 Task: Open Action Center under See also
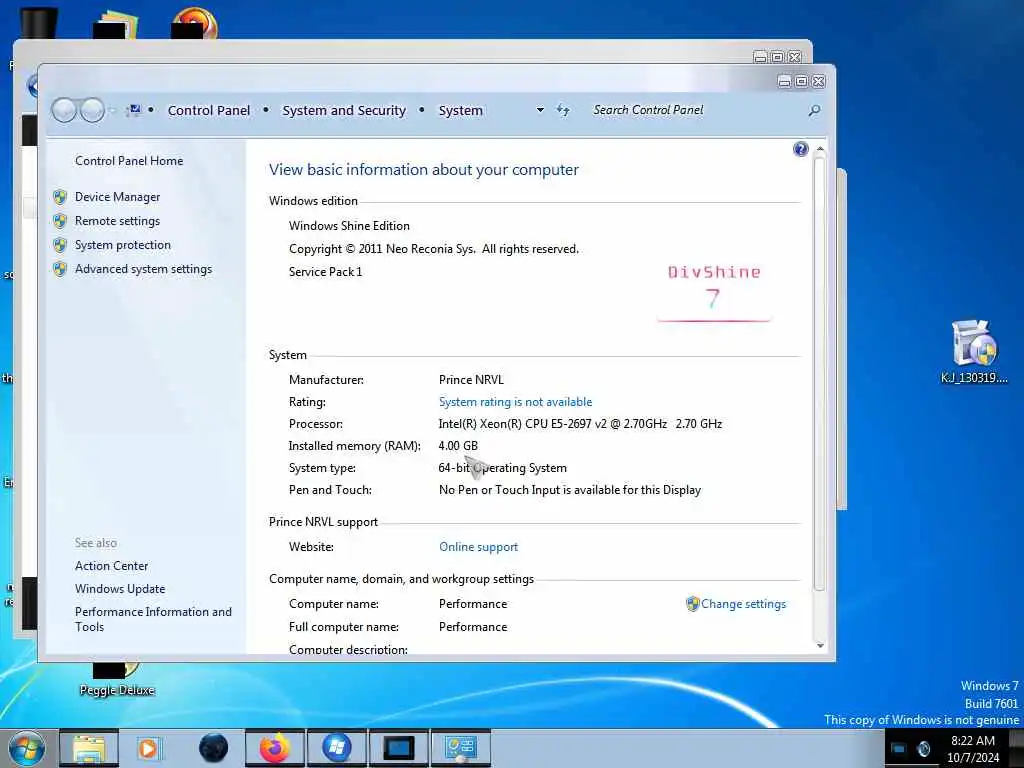tap(111, 566)
